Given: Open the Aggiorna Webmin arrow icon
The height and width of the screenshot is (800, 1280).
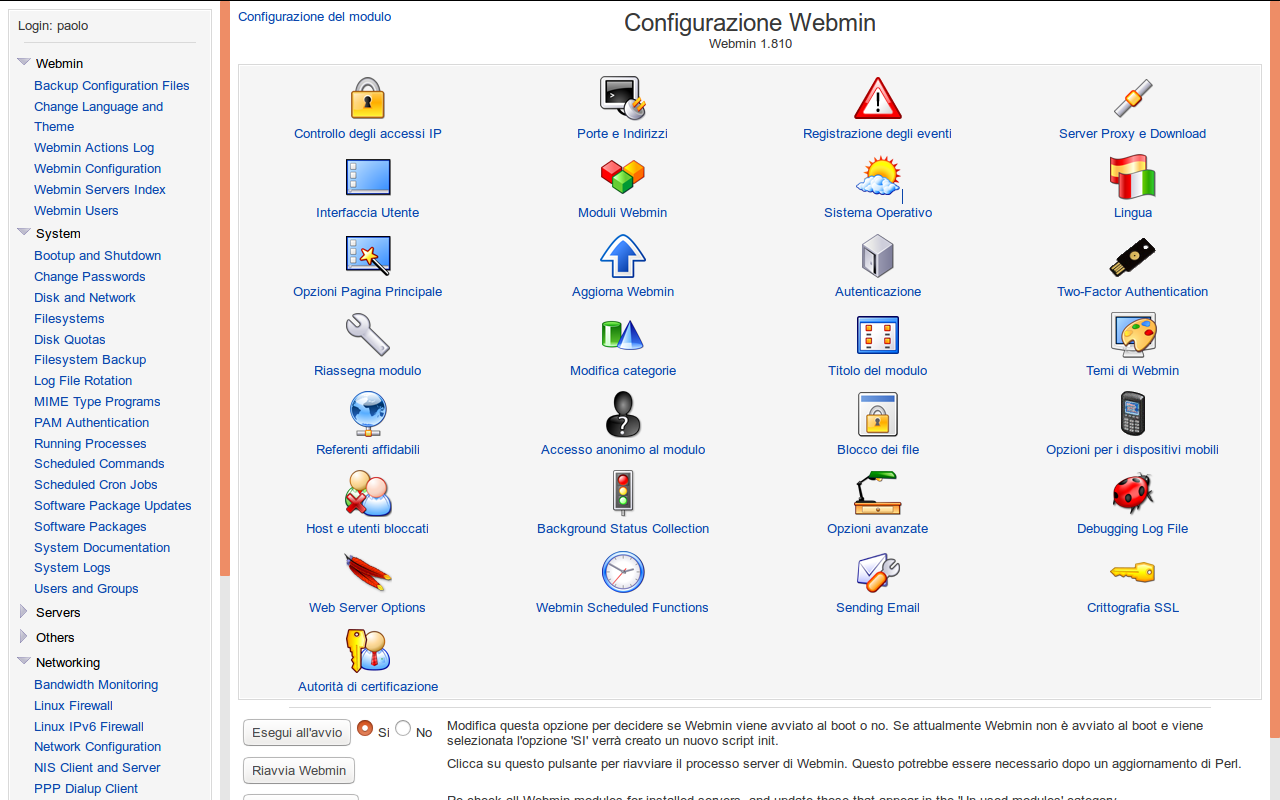Looking at the screenshot, I should 623,256.
